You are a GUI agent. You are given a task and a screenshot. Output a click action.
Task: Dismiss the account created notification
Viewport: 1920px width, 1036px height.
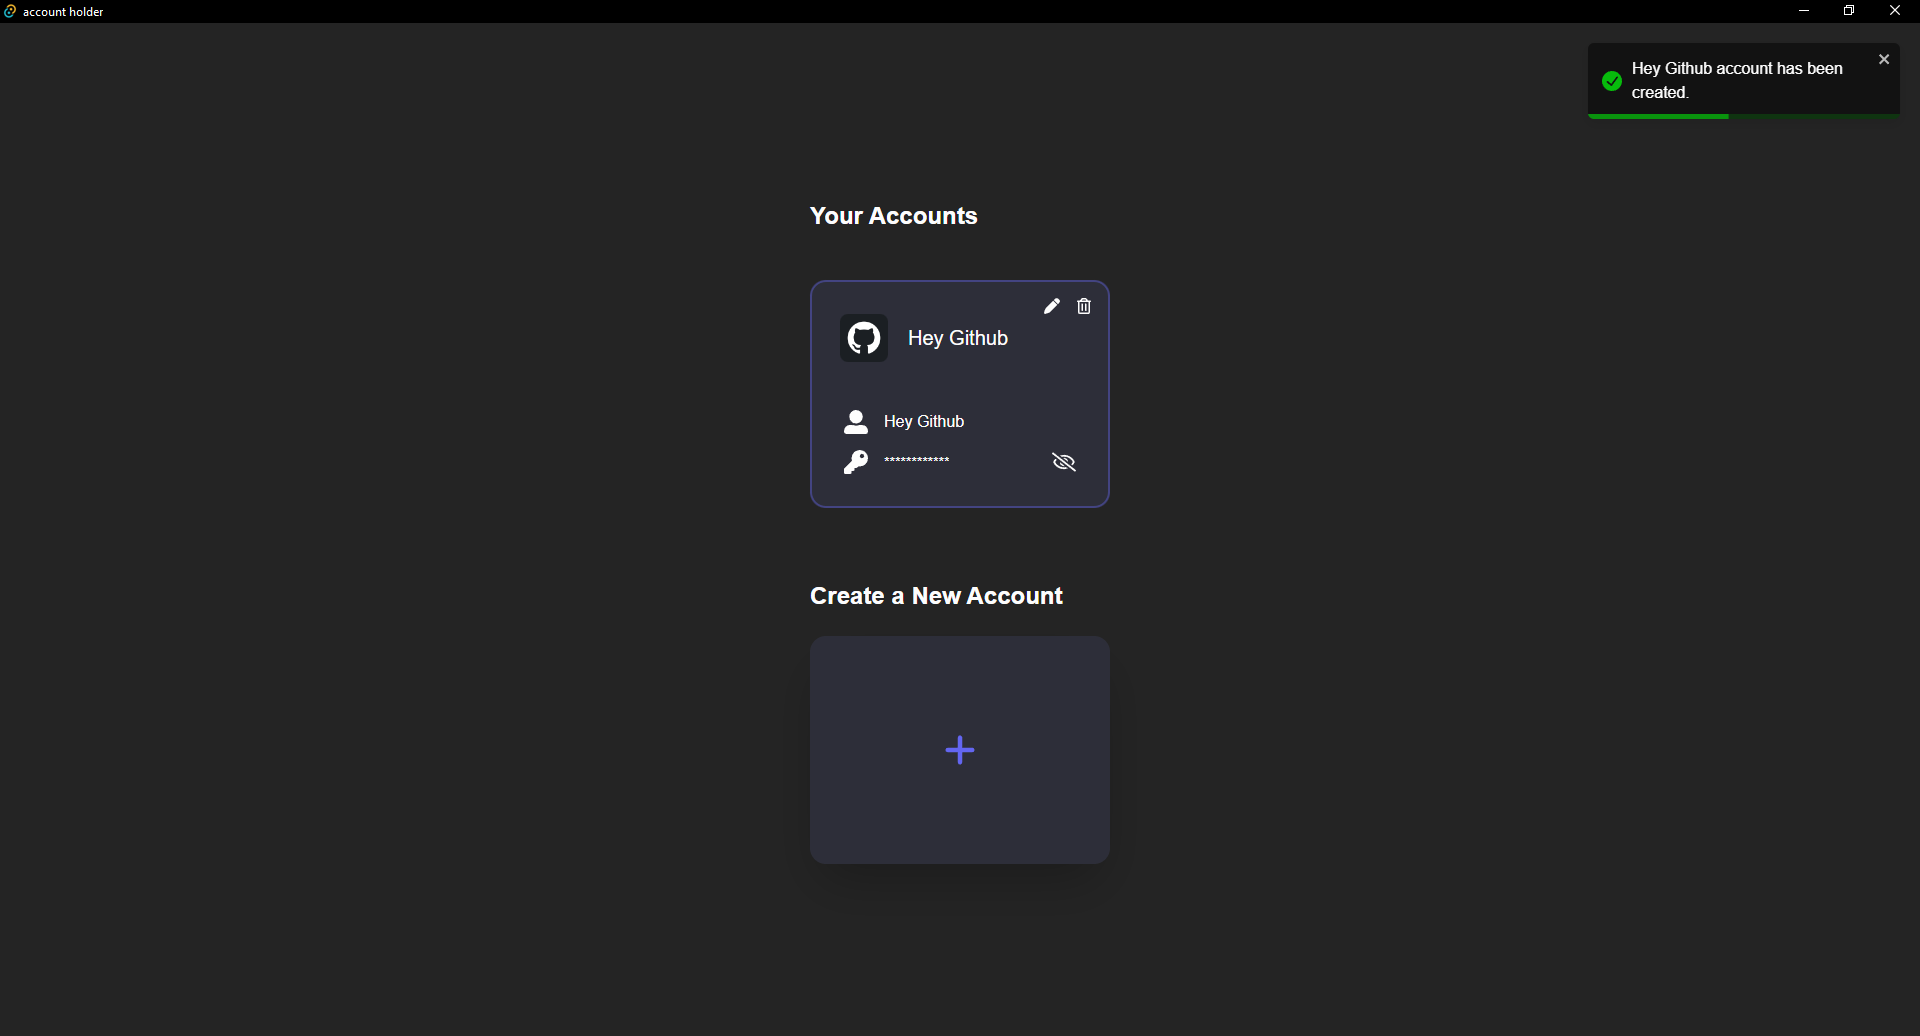[x=1884, y=59]
